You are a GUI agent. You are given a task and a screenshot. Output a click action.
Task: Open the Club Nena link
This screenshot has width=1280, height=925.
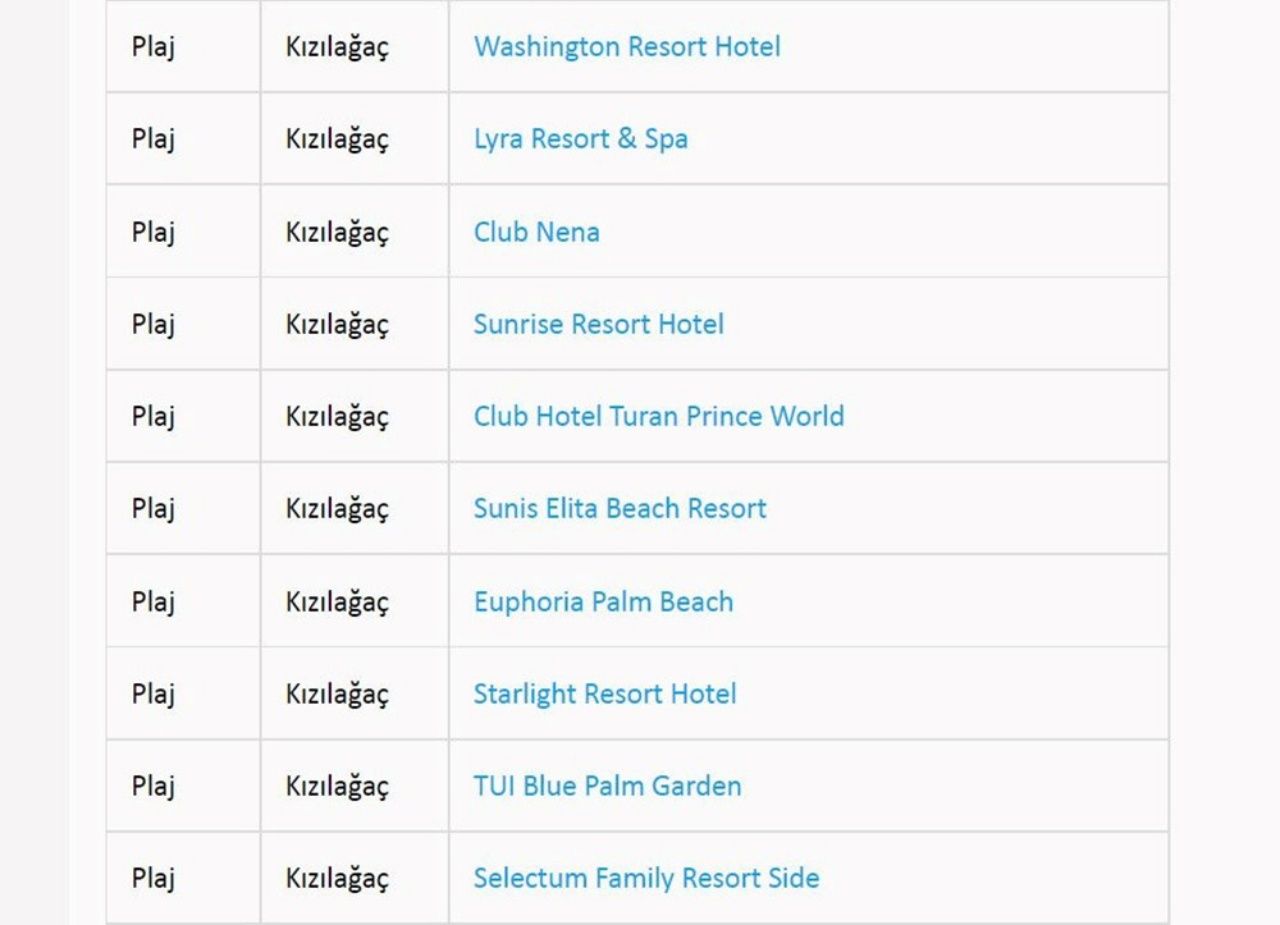(x=537, y=232)
